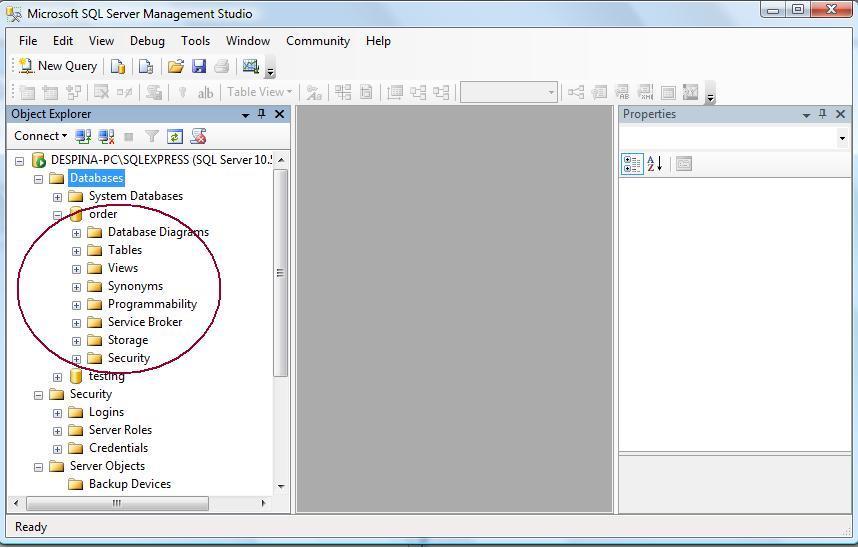Viewport: 858px width, 548px height.
Task: Switch Properties to Categorized view
Action: 632,164
